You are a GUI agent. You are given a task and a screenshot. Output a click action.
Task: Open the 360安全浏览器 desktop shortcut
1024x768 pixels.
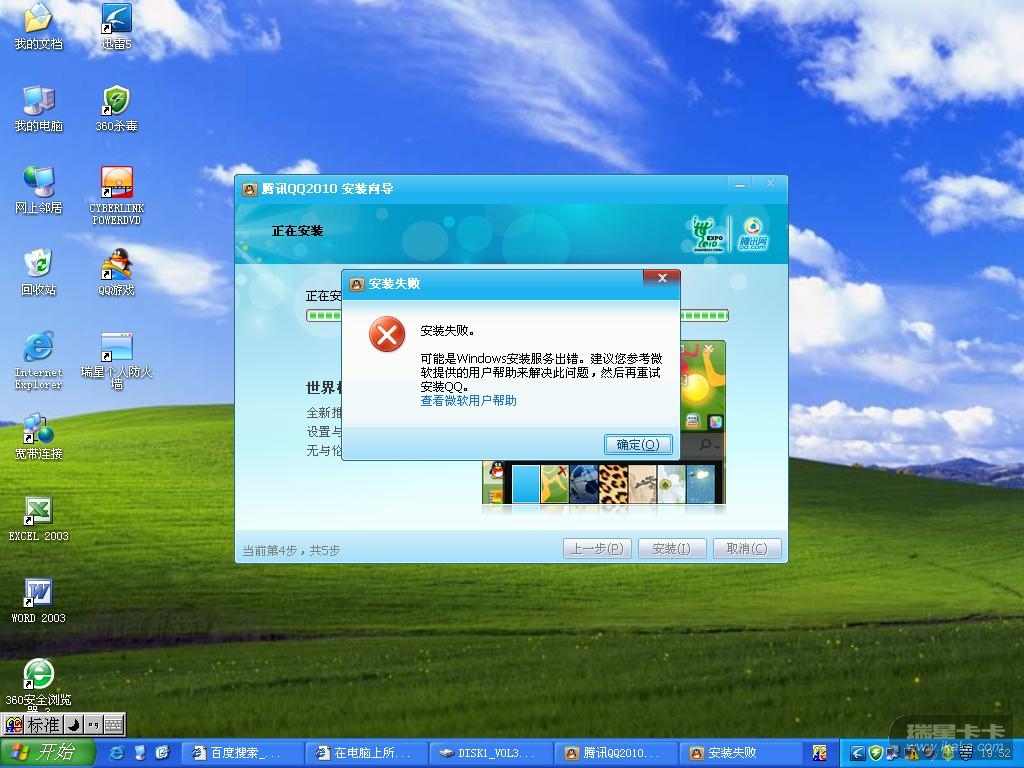click(x=38, y=684)
